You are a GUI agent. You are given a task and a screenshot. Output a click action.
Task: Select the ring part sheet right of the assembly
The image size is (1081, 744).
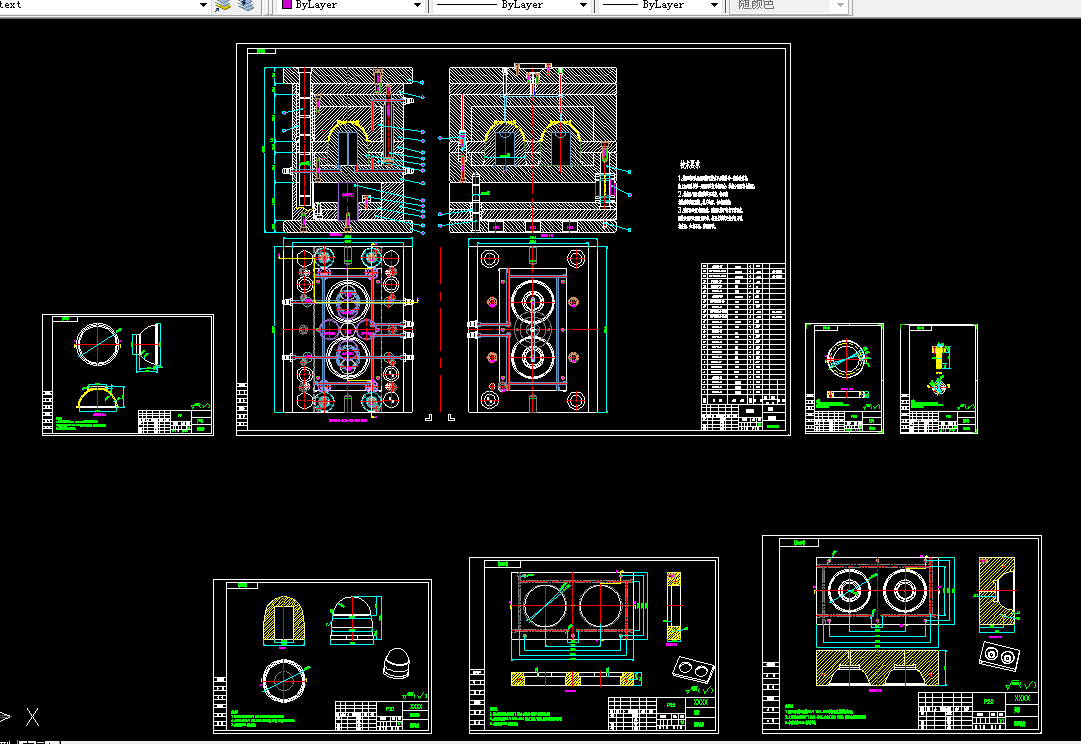point(845,379)
